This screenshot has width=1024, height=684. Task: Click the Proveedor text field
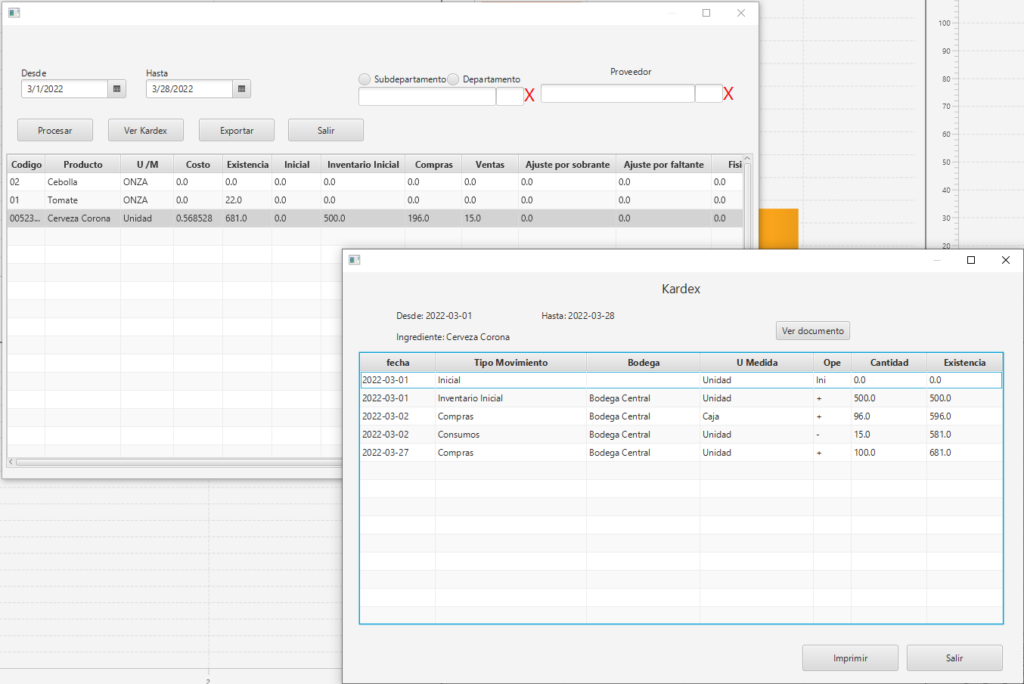click(617, 94)
